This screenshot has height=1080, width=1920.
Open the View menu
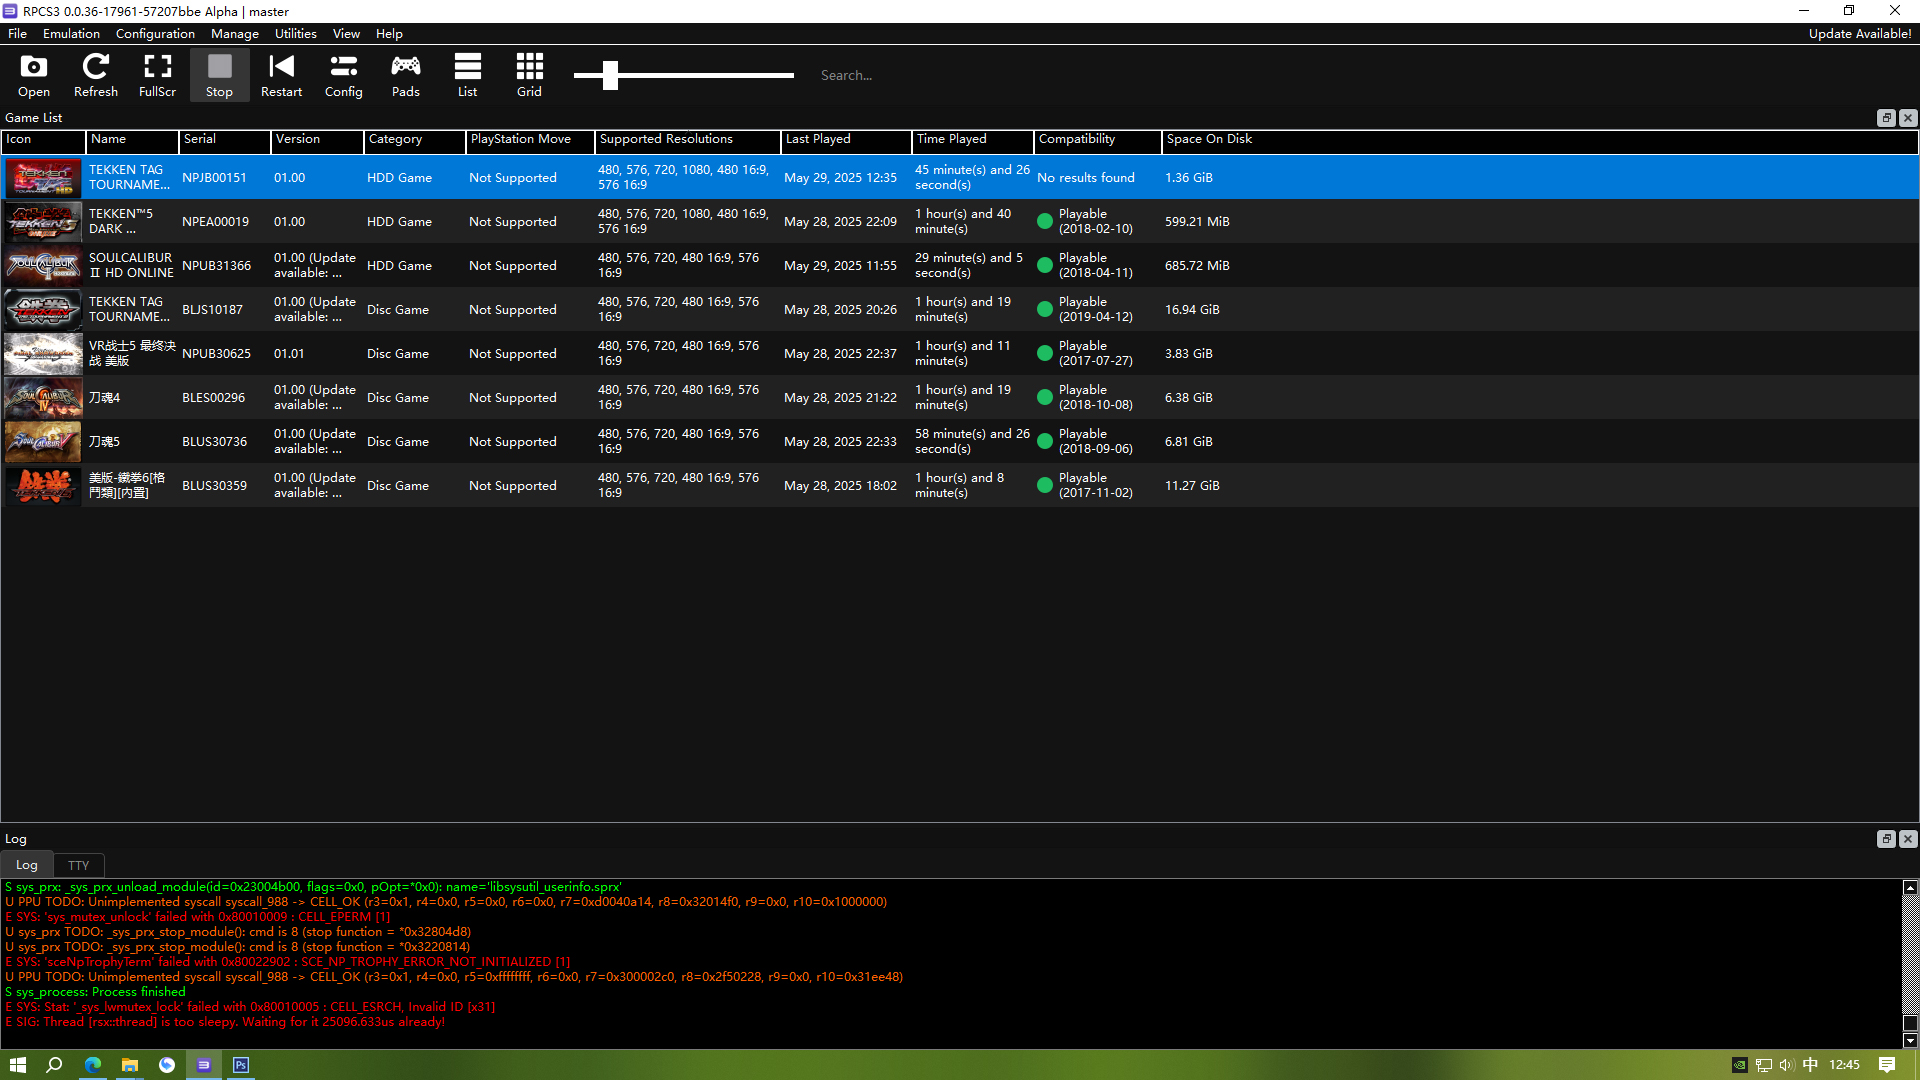coord(346,33)
